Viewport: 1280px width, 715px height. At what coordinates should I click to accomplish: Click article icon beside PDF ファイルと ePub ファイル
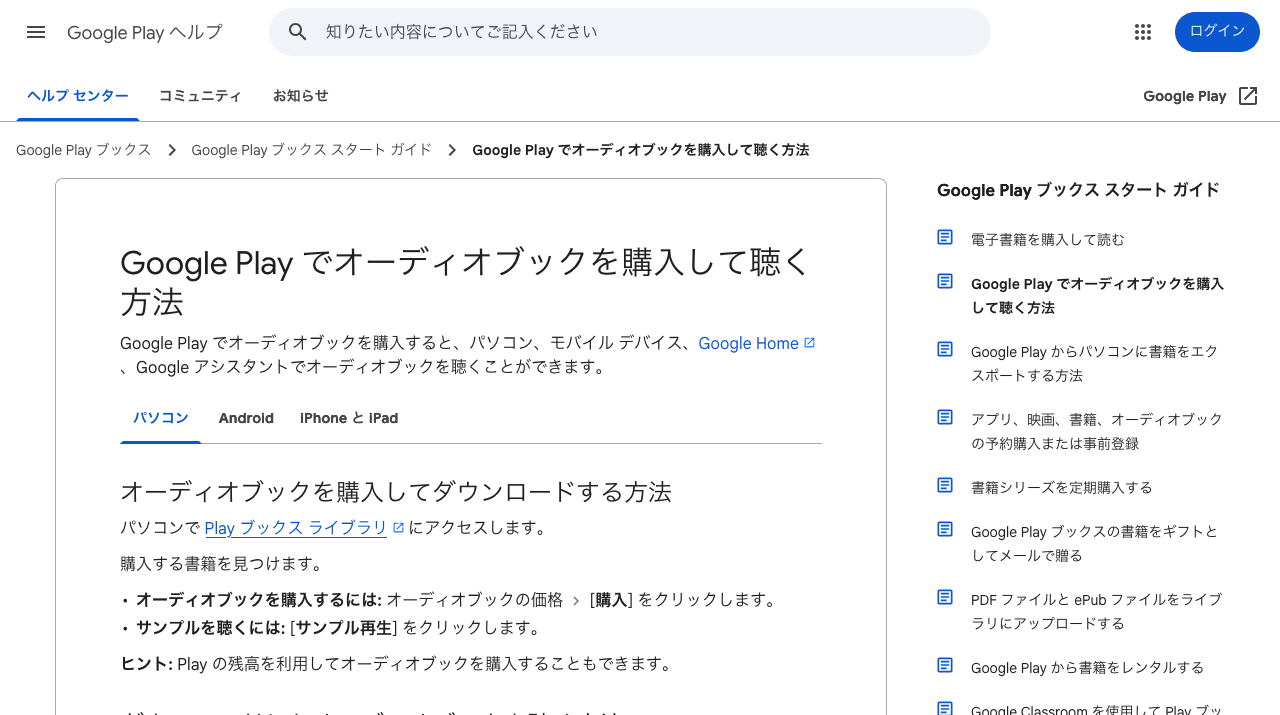click(945, 597)
